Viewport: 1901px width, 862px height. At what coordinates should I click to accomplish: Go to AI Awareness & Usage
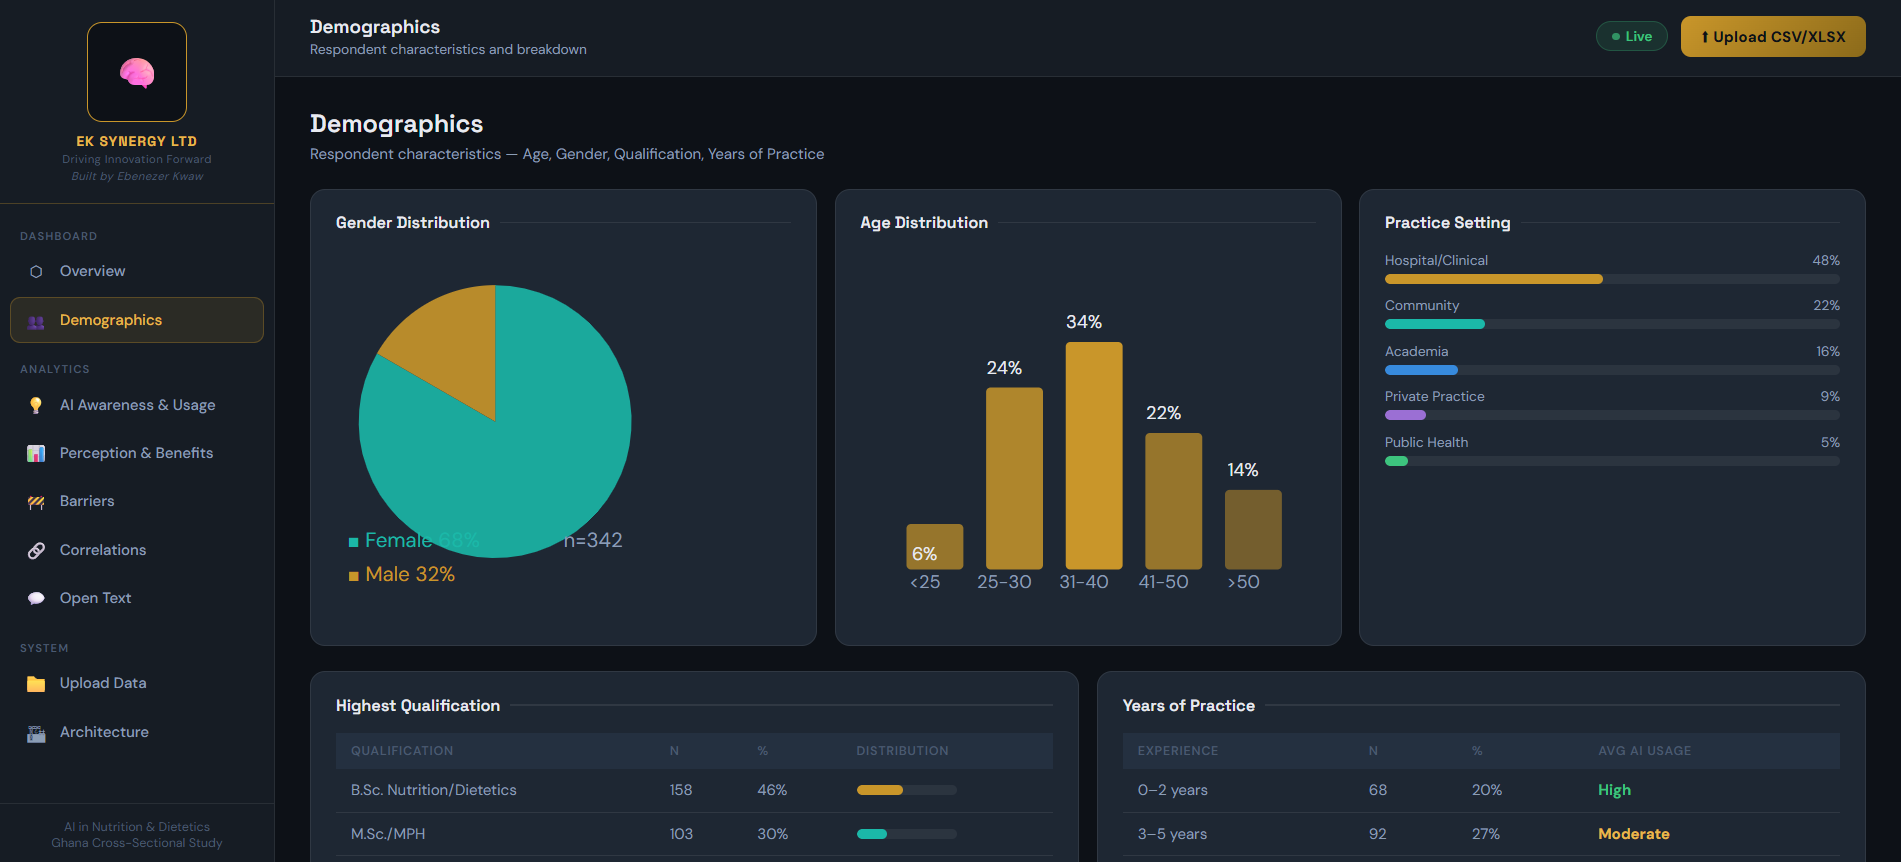tap(137, 405)
